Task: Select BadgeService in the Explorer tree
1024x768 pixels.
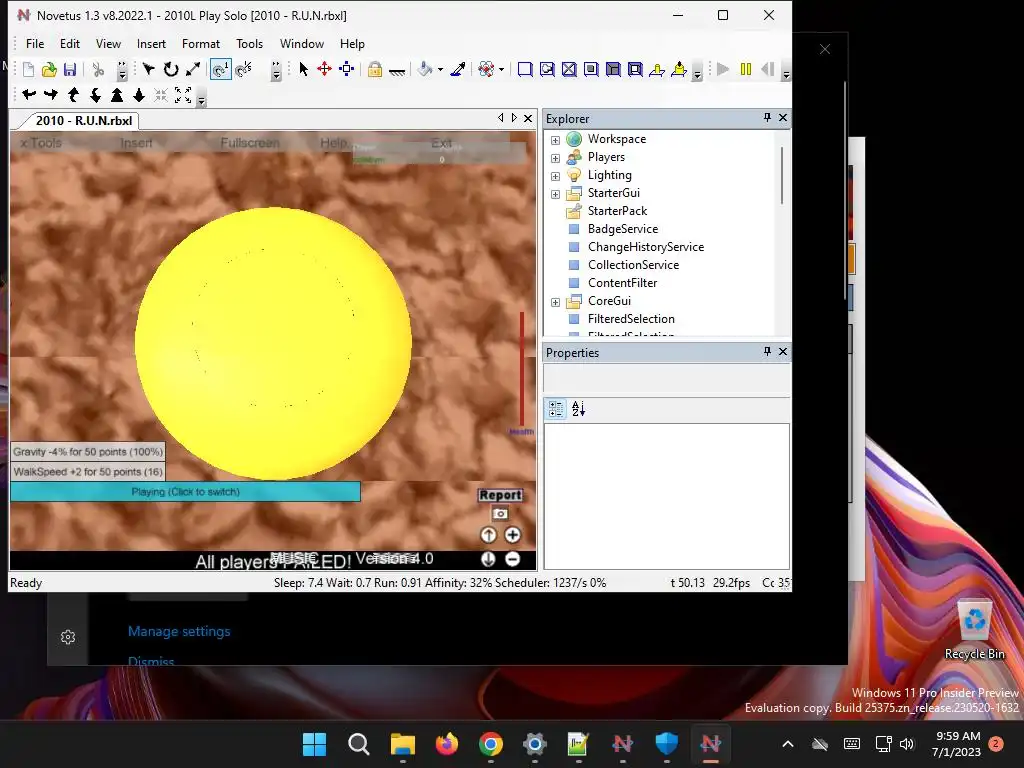Action: (x=622, y=229)
